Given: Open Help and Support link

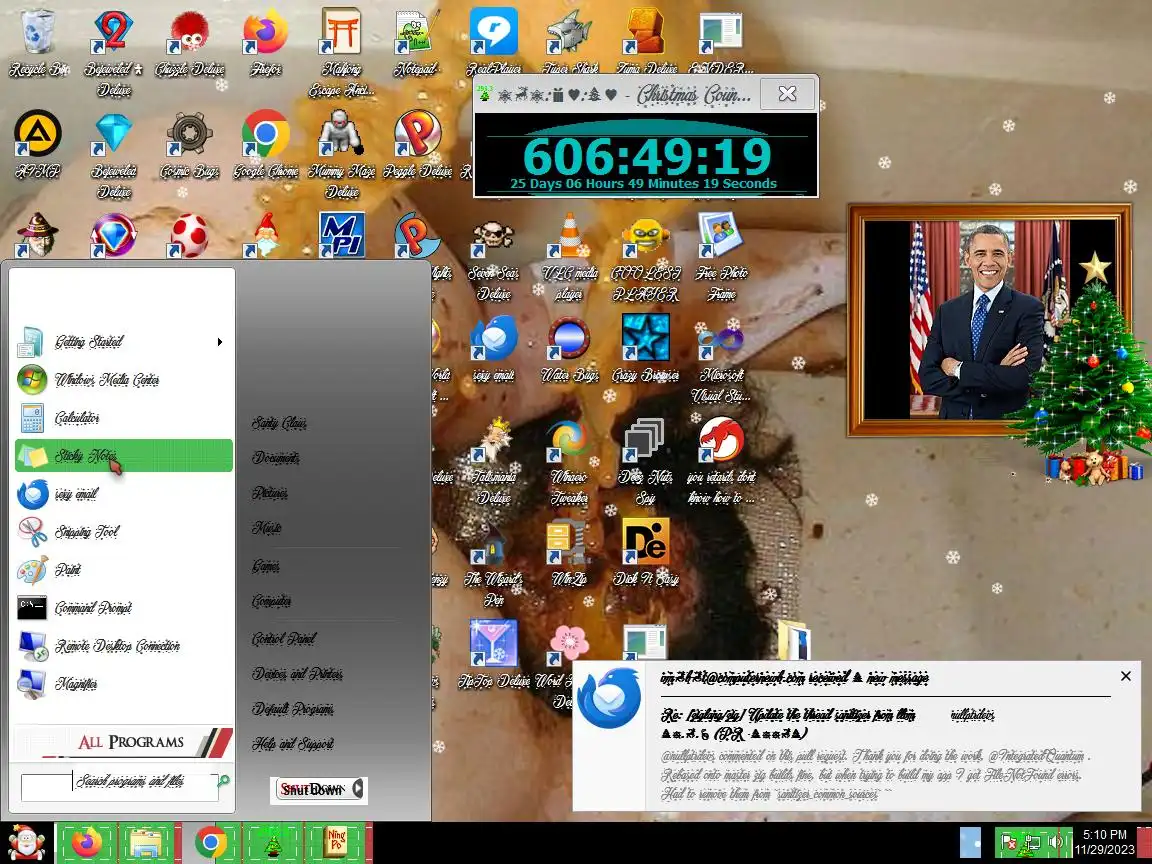Looking at the screenshot, I should (x=292, y=744).
